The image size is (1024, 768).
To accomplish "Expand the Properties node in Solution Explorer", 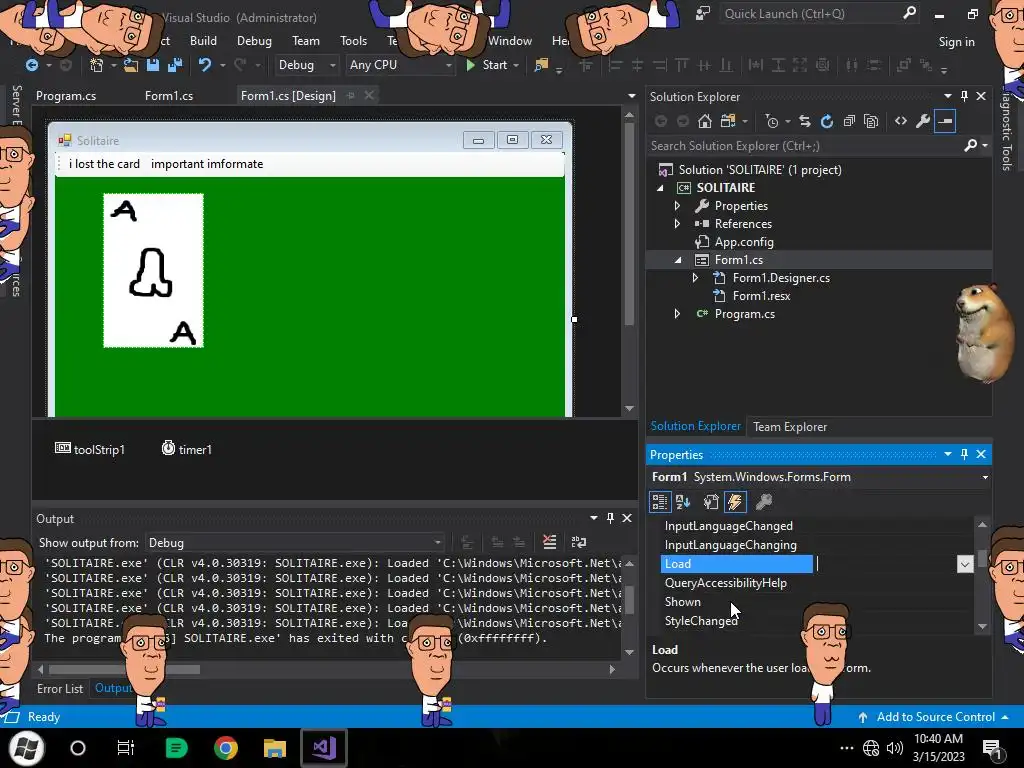I will click(677, 206).
